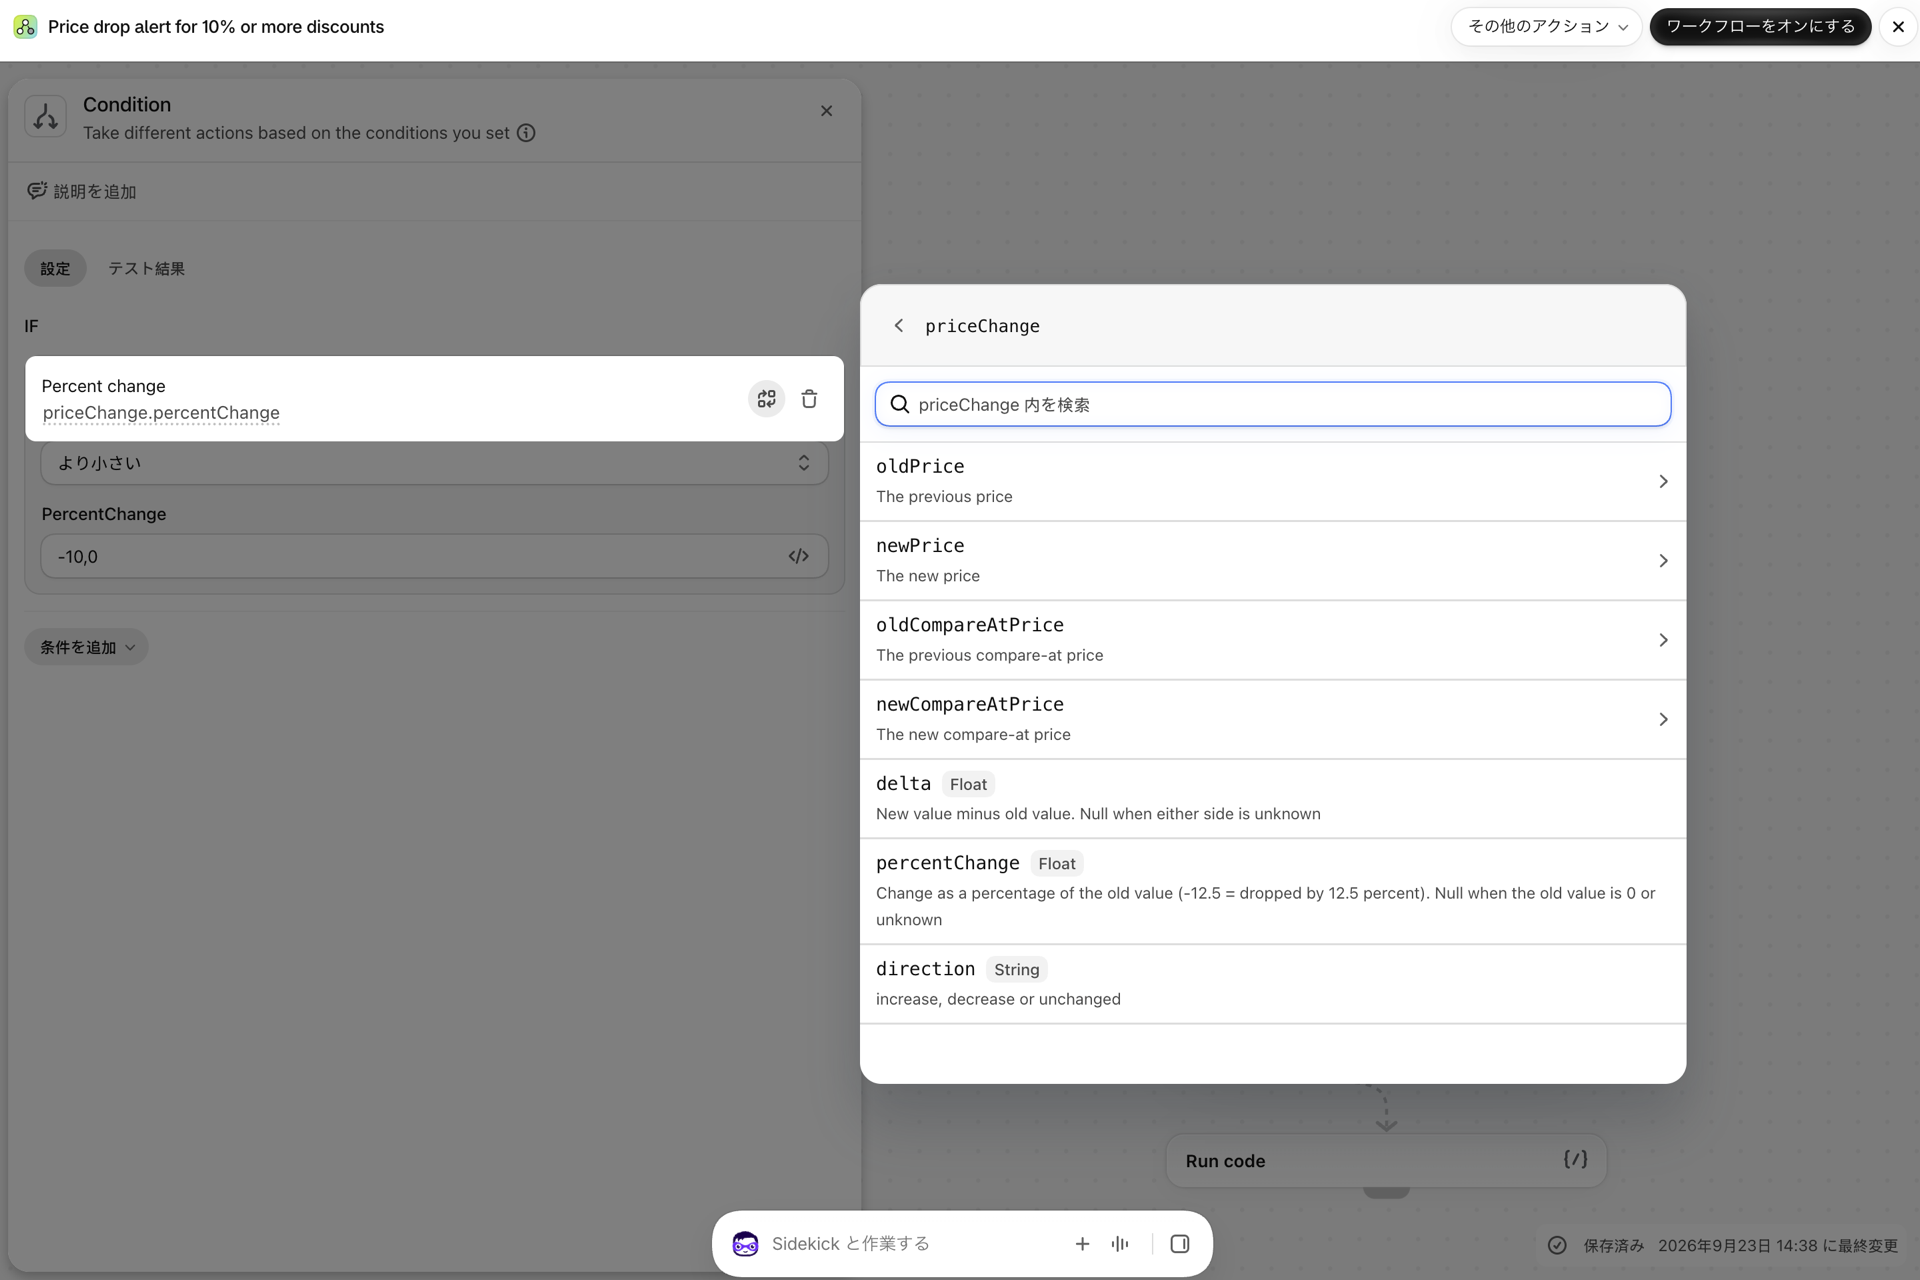1920x1280 pixels.
Task: Click ワークフローをオンにする button
Action: click(1760, 27)
